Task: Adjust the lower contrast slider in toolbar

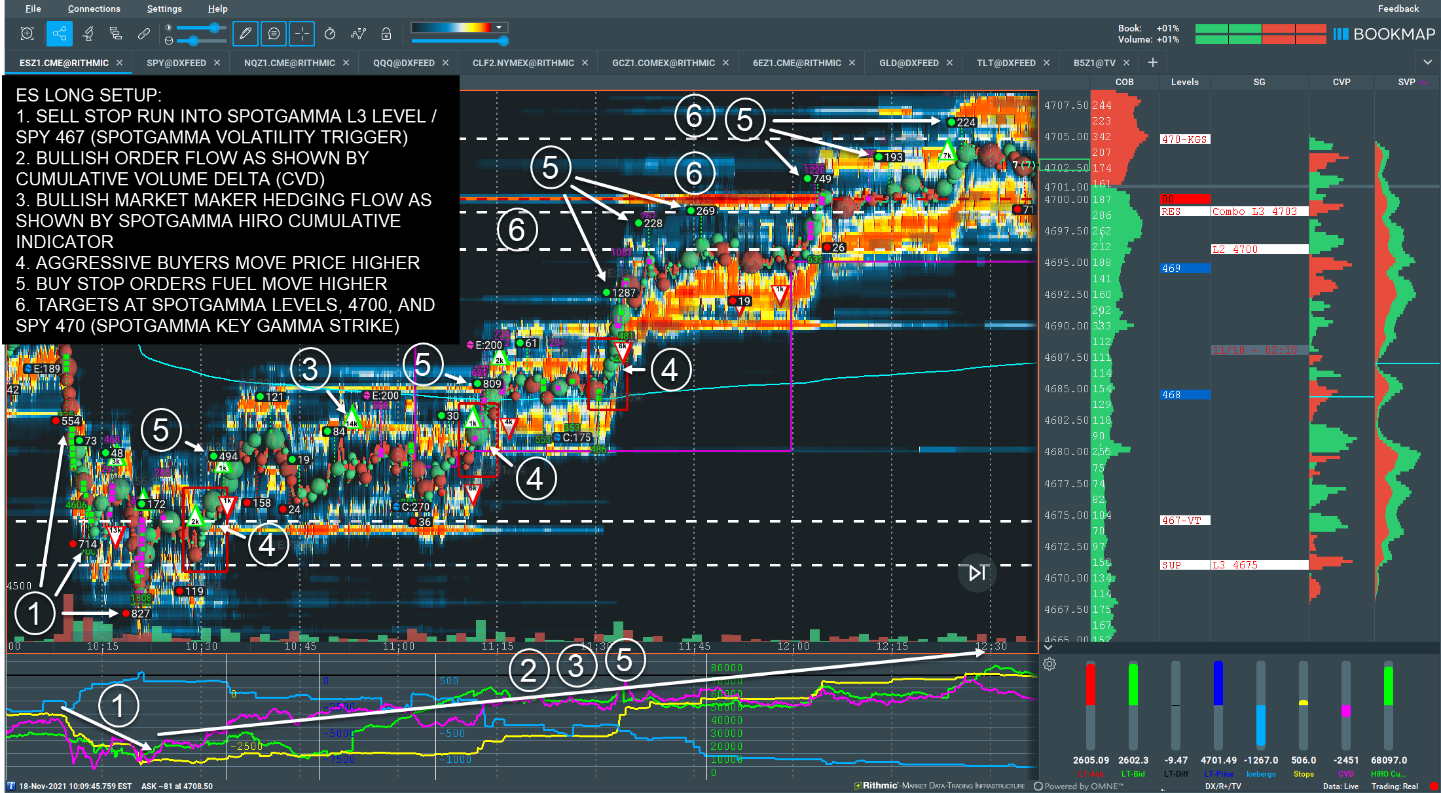Action: [x=200, y=41]
